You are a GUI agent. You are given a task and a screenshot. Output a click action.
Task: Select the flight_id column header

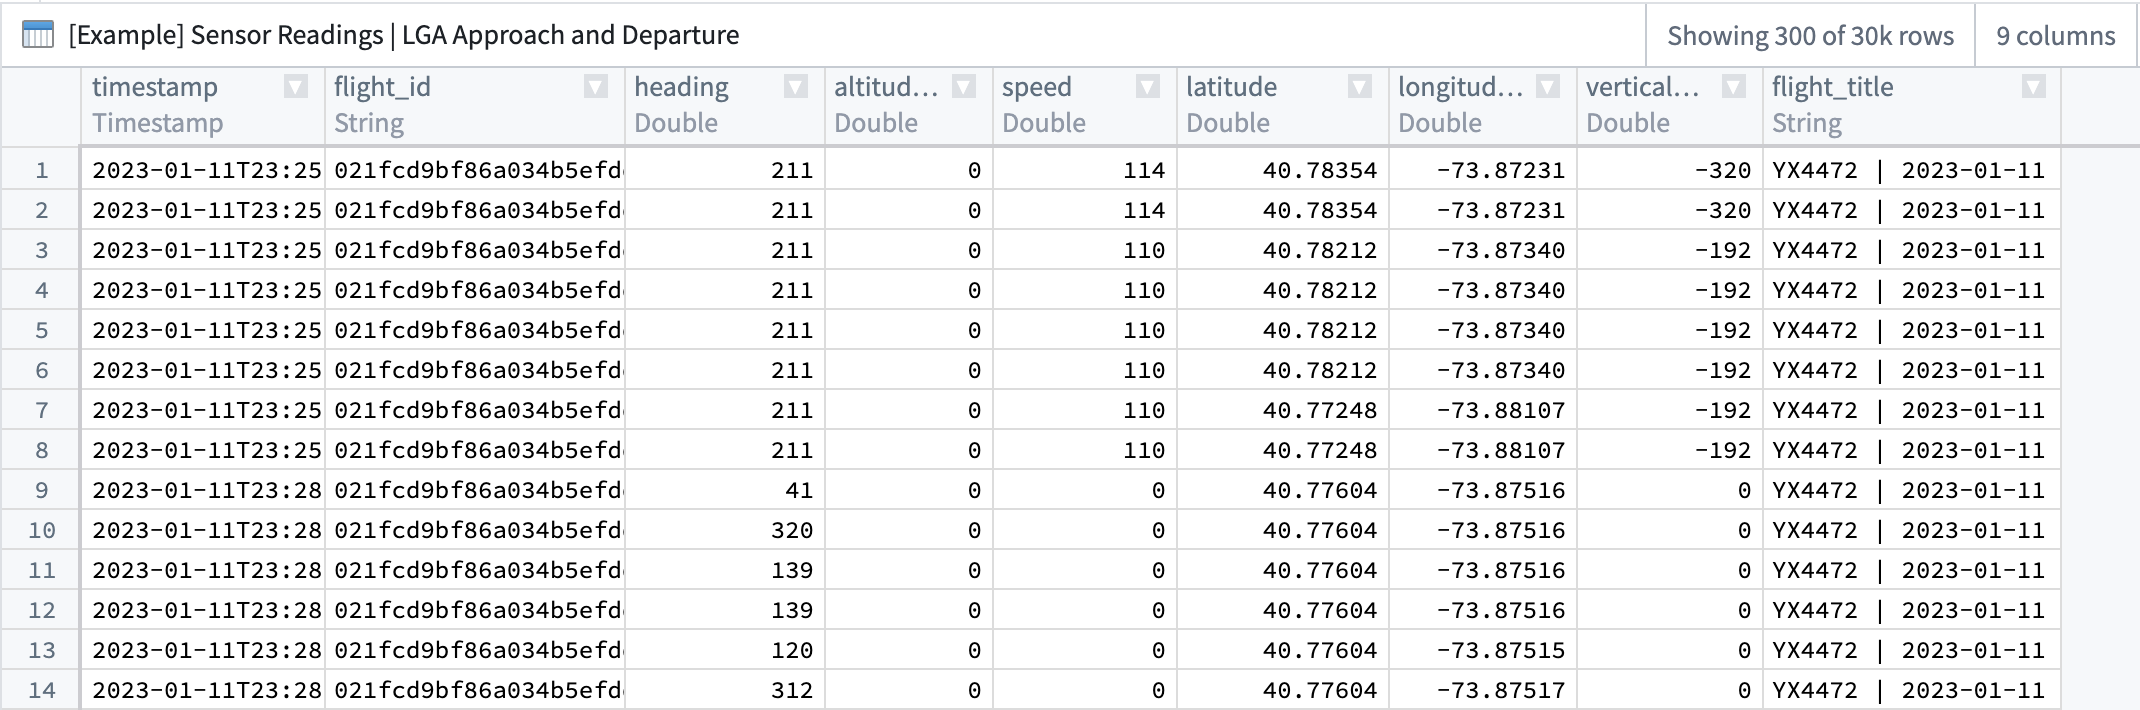475,105
